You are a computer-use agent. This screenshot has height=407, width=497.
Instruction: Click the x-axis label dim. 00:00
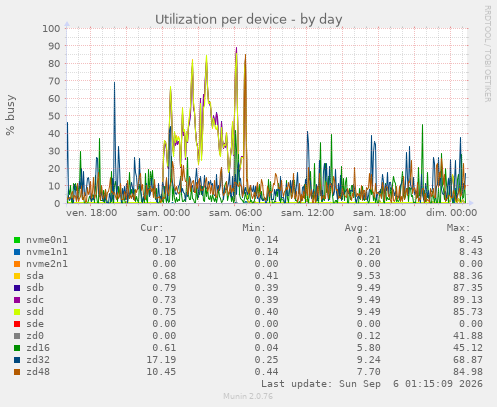click(451, 213)
